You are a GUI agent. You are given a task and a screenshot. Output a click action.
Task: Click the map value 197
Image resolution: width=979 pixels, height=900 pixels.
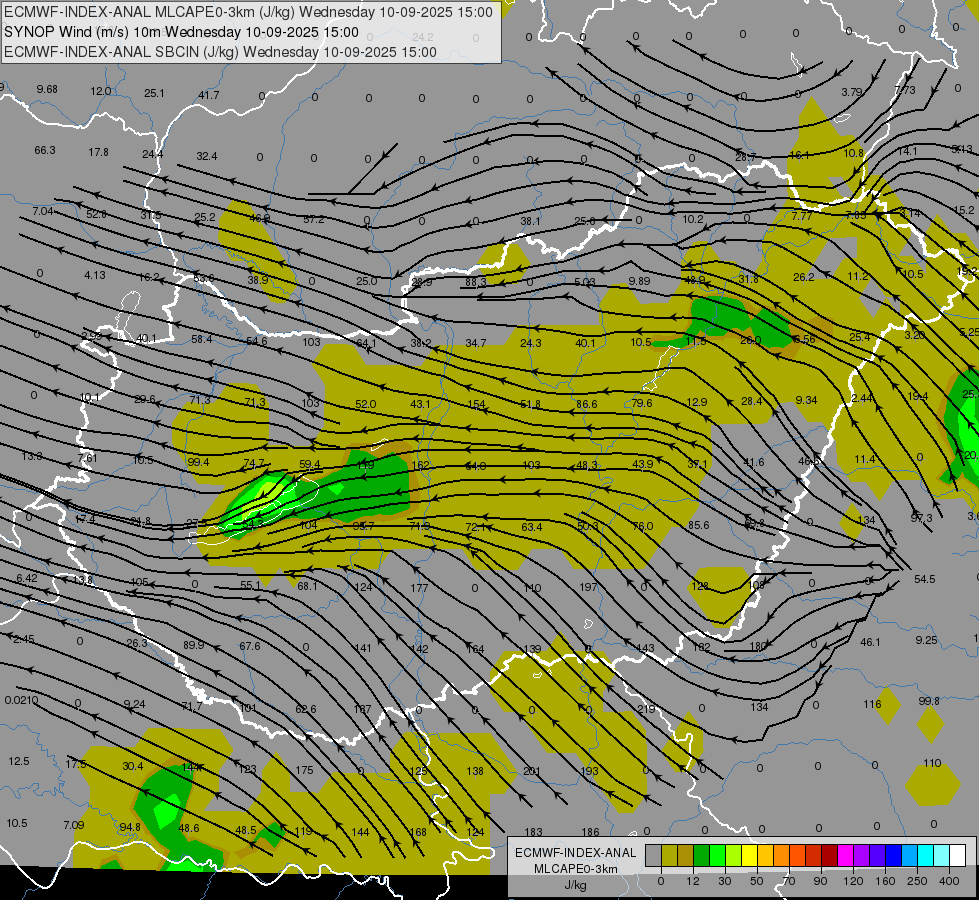[x=588, y=587]
